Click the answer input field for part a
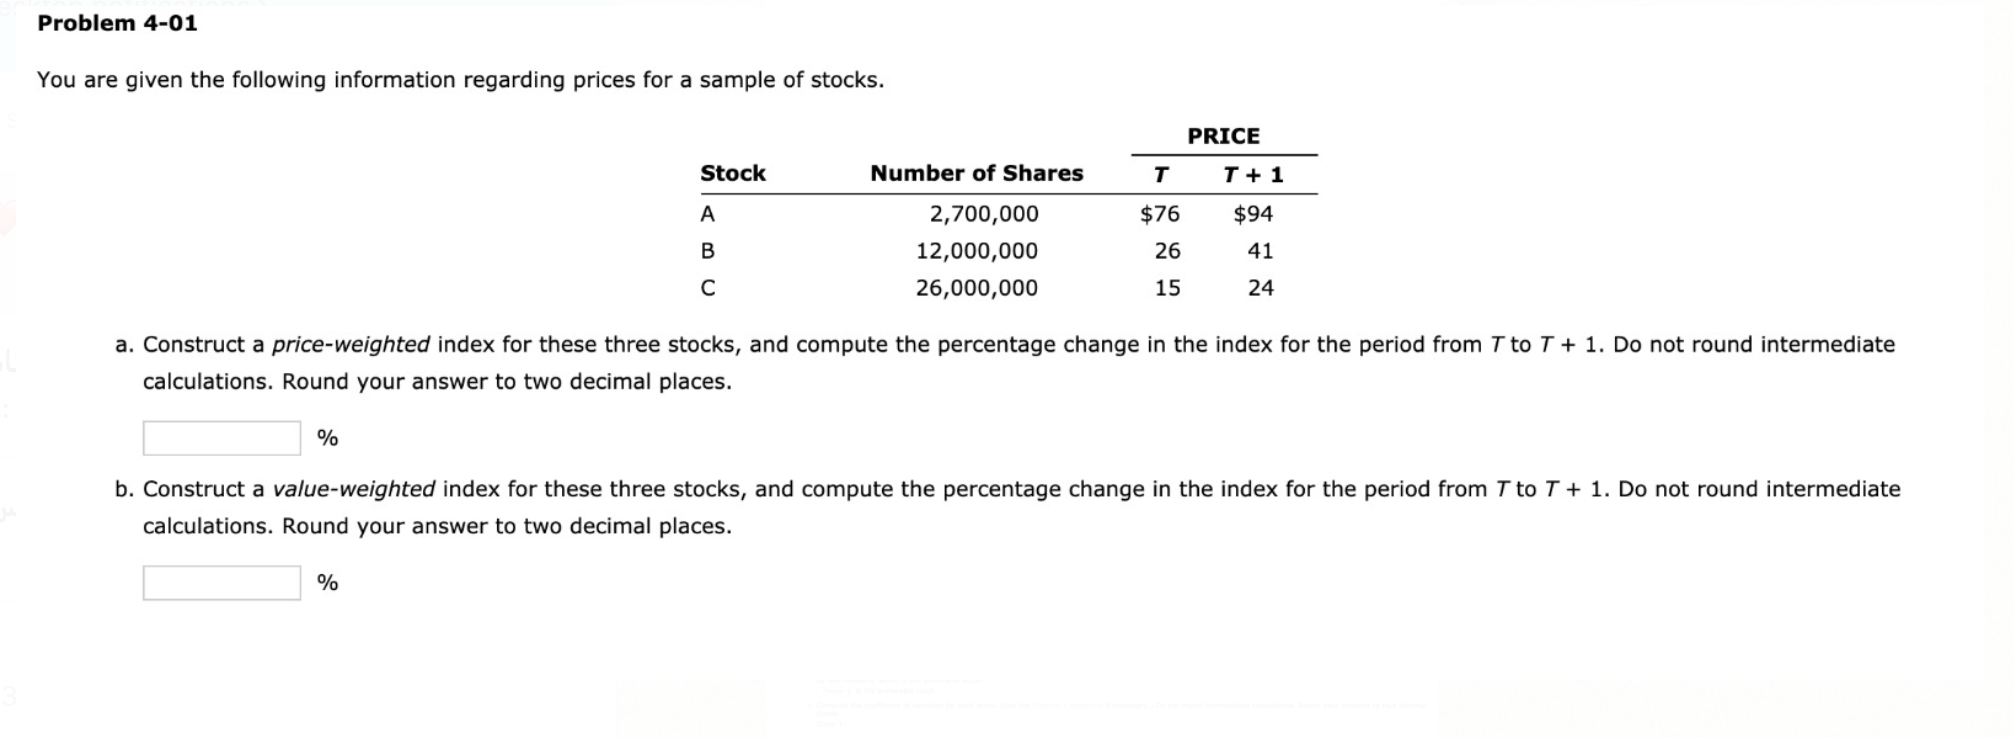The width and height of the screenshot is (2014, 738). coord(220,437)
